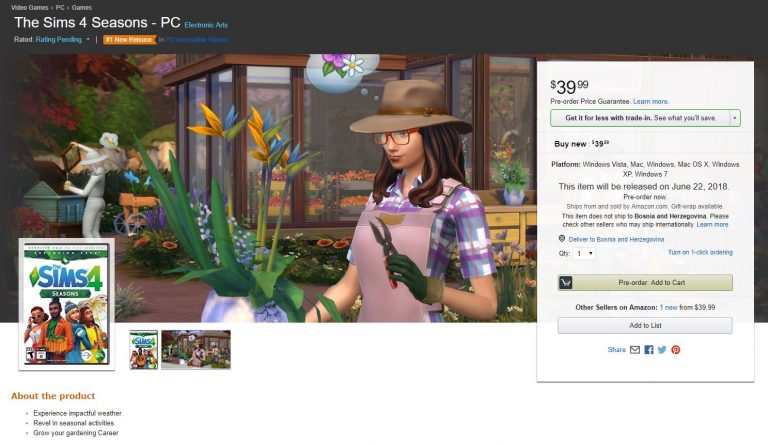Screen dimensions: 768x445
Task: Click Deliver to Bosnia and Herzegovina link
Action: pos(616,239)
